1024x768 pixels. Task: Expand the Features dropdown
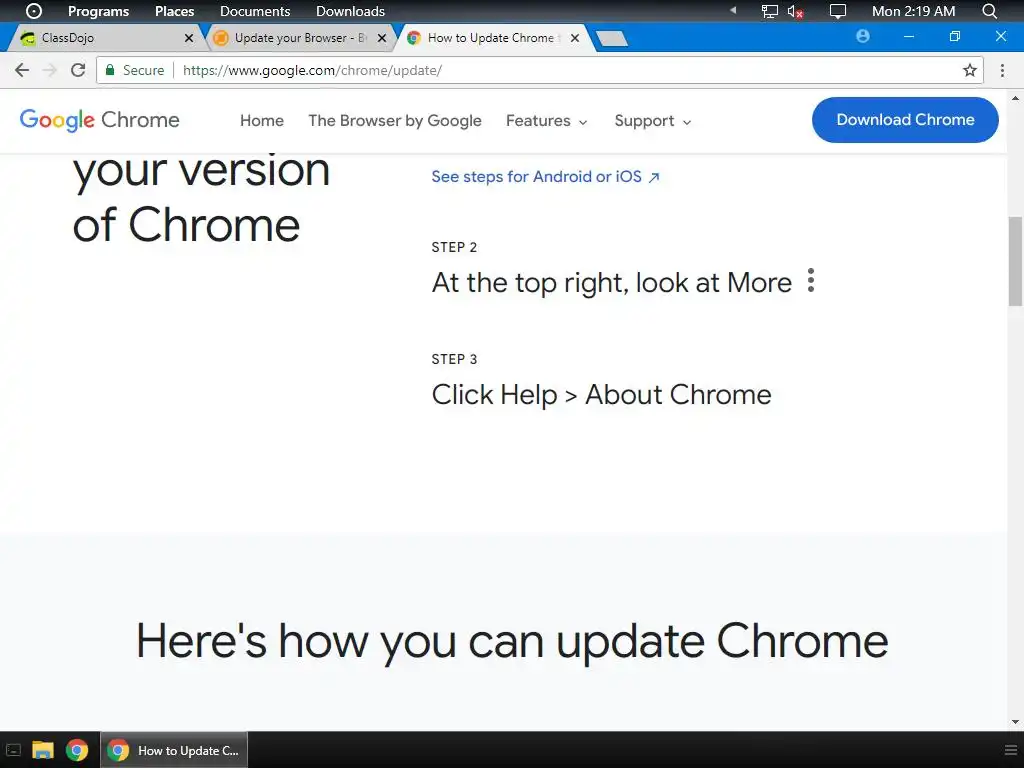click(x=547, y=121)
